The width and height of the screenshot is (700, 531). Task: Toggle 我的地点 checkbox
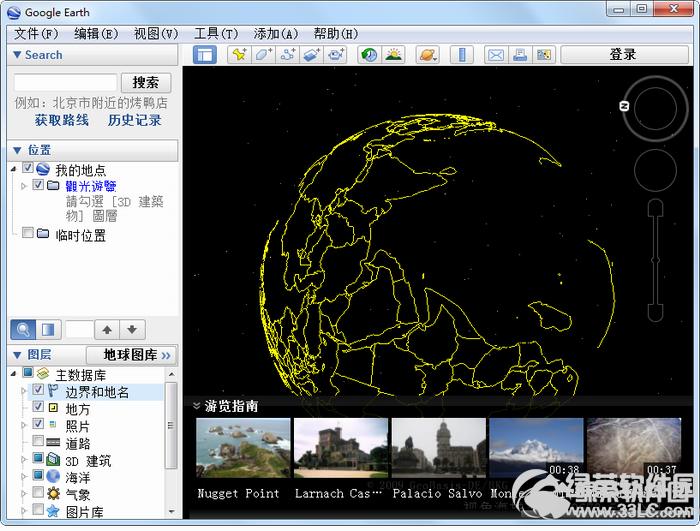(28, 167)
